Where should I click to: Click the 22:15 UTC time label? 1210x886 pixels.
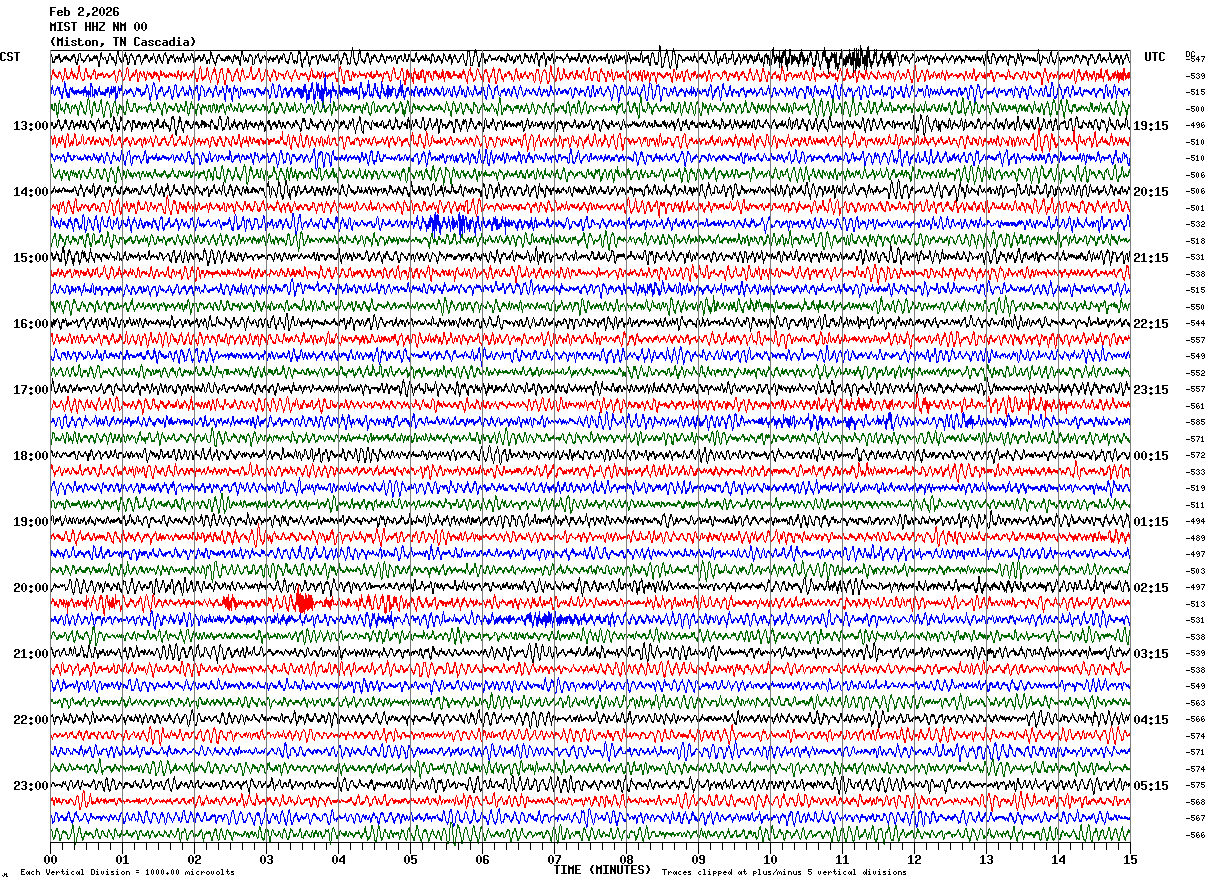tap(1151, 324)
